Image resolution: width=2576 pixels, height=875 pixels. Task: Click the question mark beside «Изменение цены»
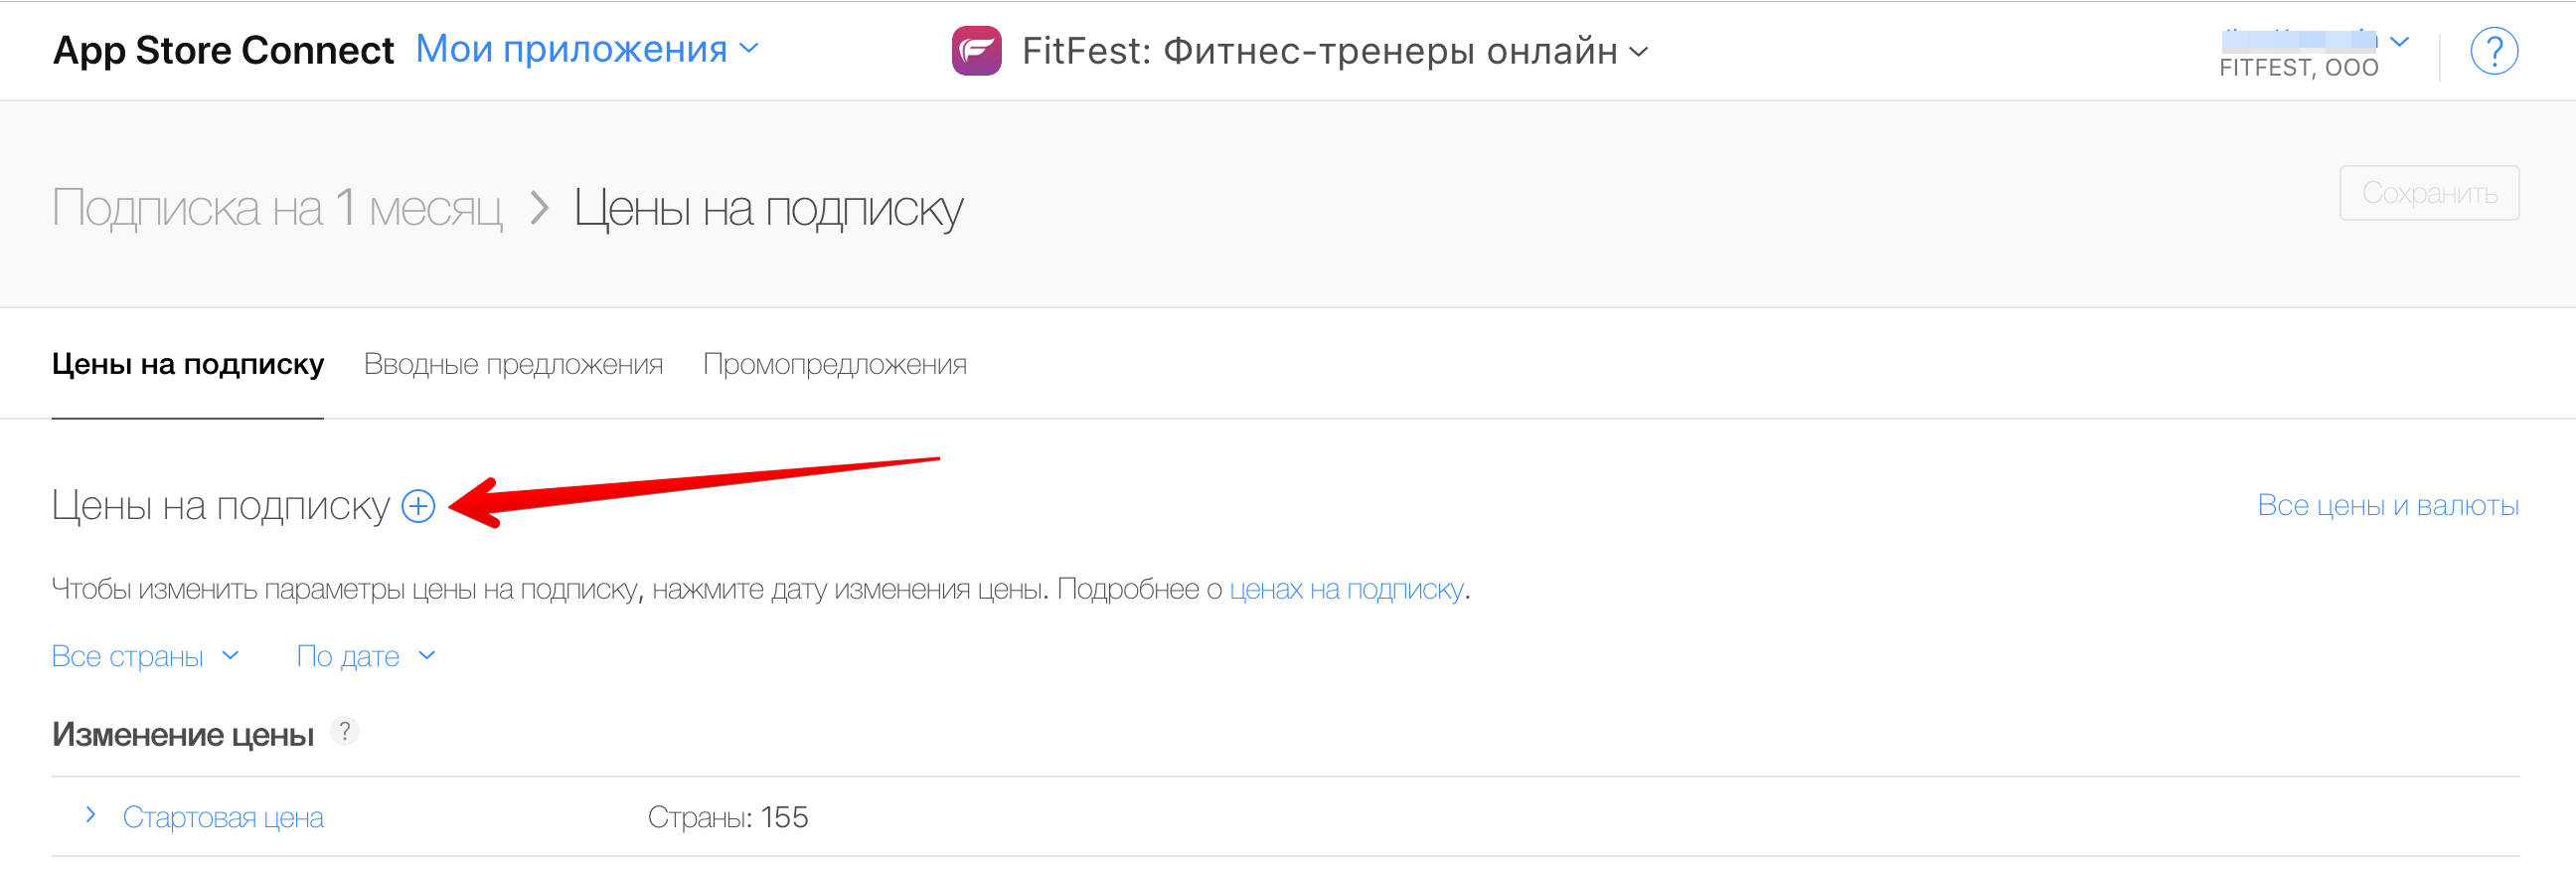point(346,732)
